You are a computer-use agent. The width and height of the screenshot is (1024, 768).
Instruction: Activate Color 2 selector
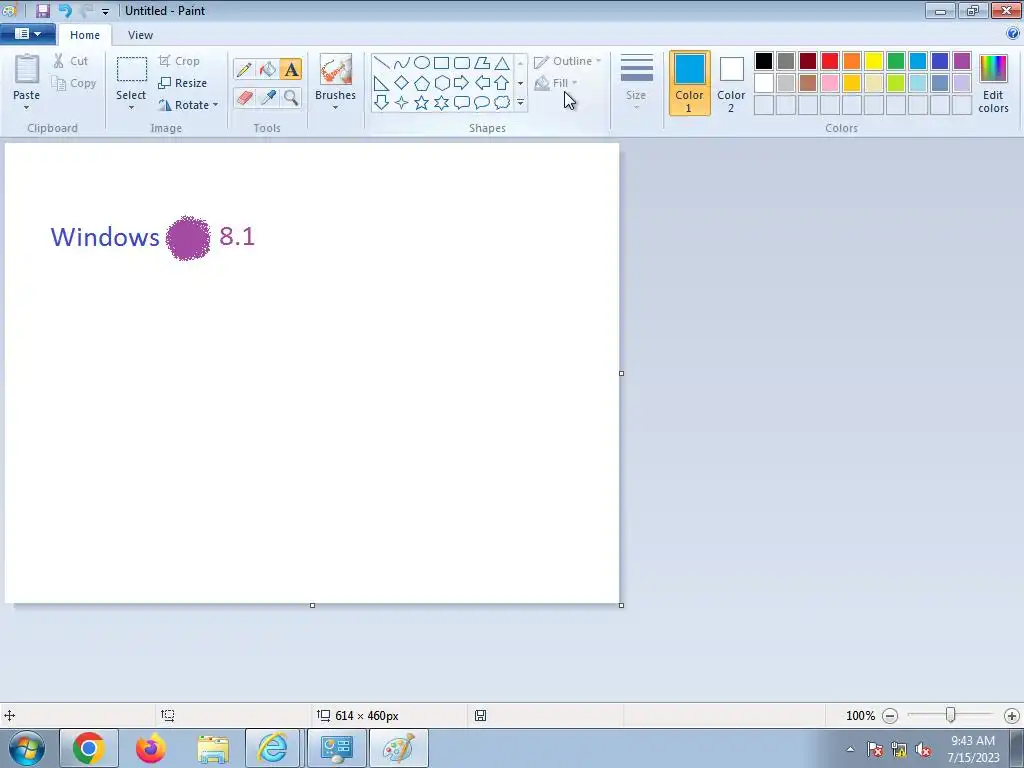point(731,83)
